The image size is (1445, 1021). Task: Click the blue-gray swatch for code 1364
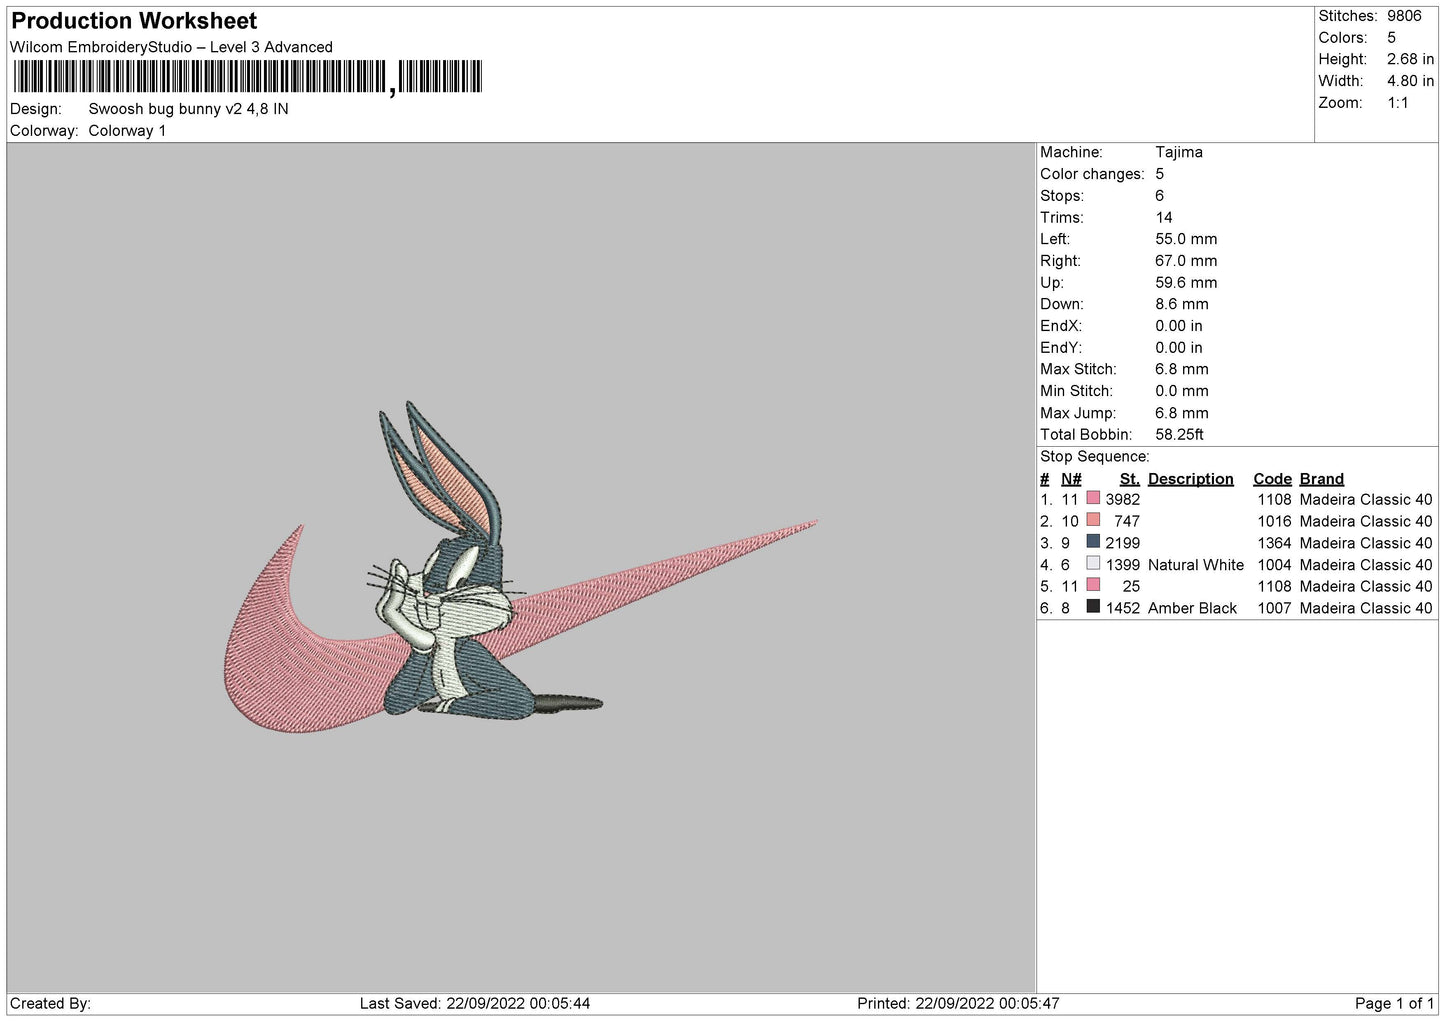coord(1093,542)
